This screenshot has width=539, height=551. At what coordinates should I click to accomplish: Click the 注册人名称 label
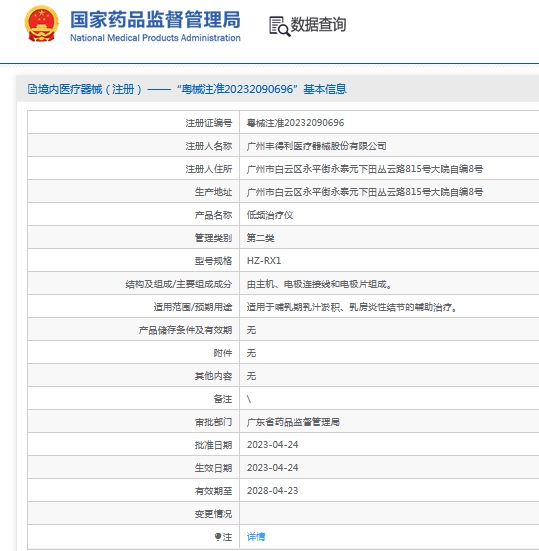point(209,146)
